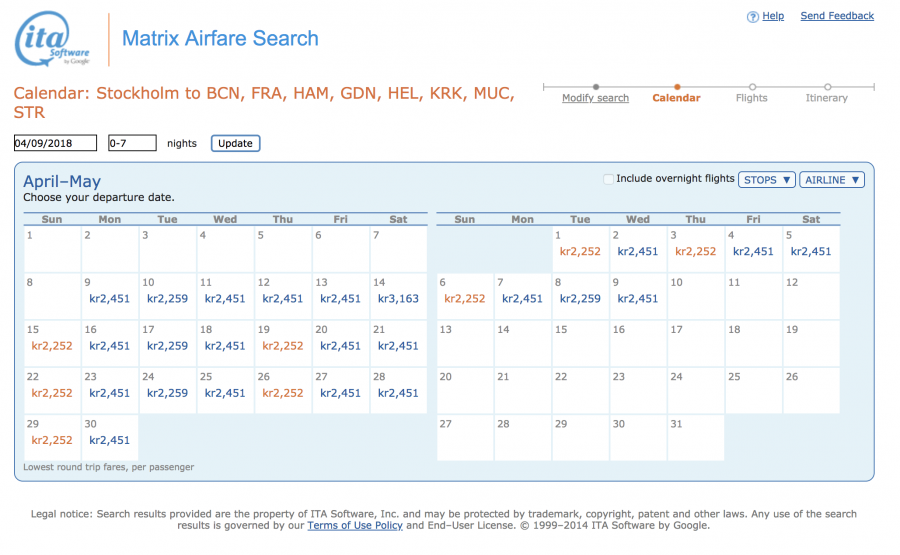
Task: Select May 1 fare kr2,252
Action: [x=580, y=251]
